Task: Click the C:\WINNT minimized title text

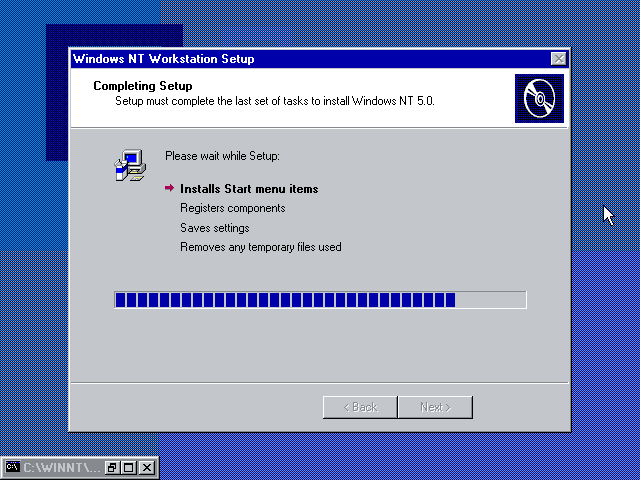Action: (61, 467)
